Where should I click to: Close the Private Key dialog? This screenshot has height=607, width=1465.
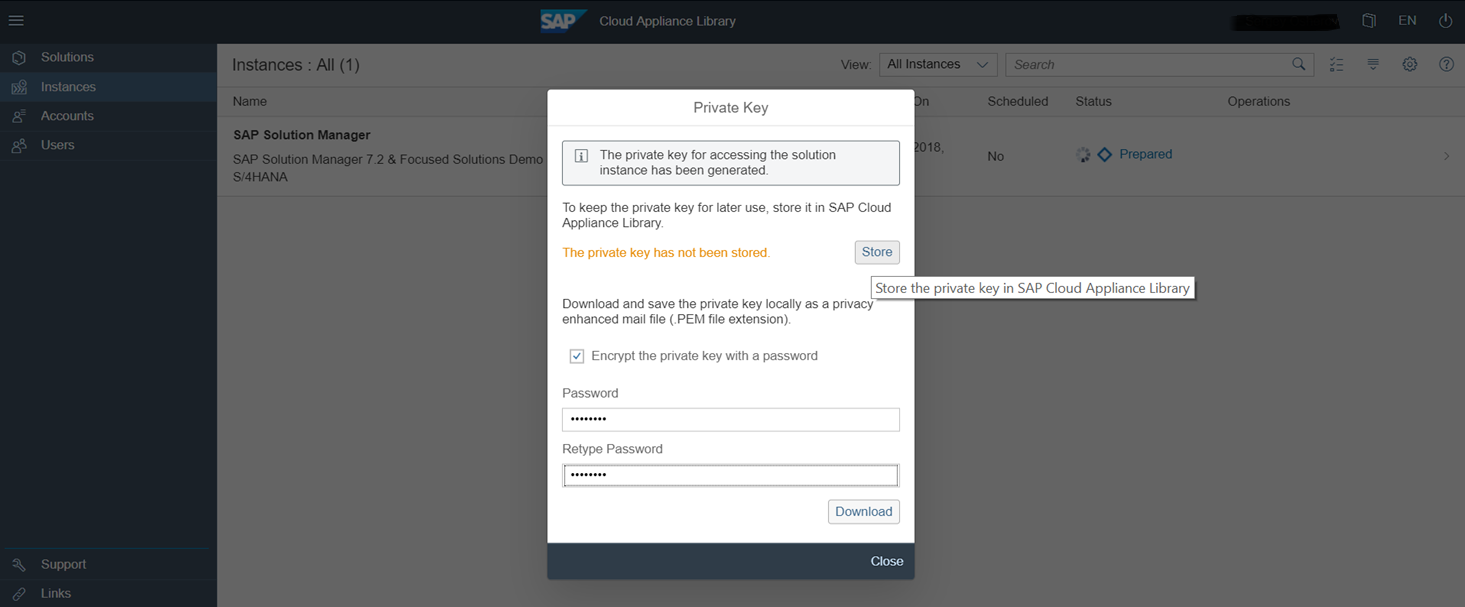tap(886, 561)
